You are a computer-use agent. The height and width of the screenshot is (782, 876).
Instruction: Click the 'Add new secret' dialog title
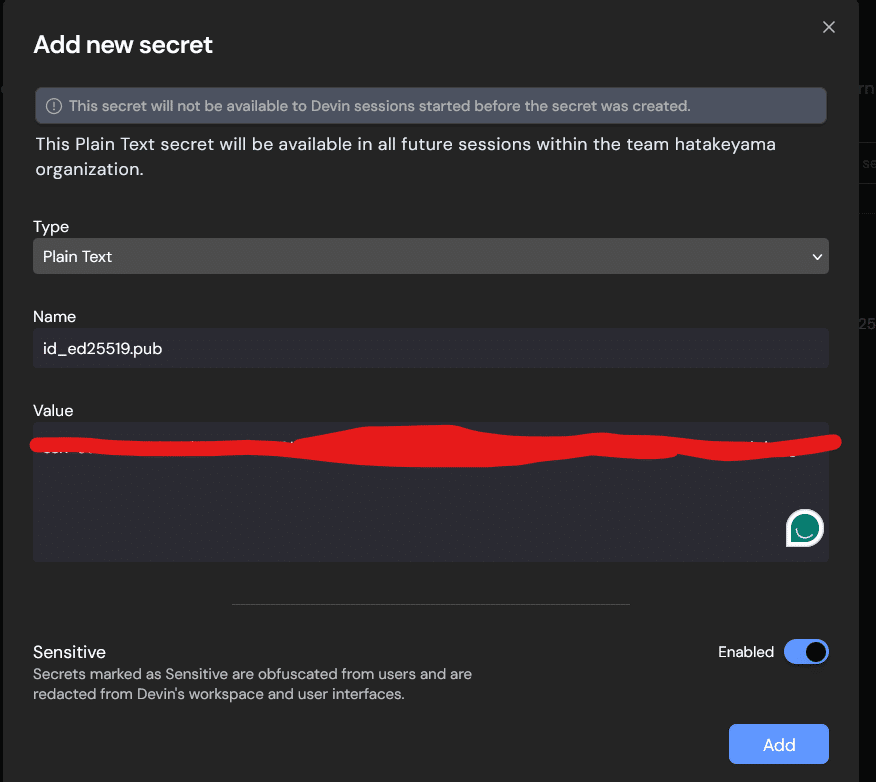point(123,45)
